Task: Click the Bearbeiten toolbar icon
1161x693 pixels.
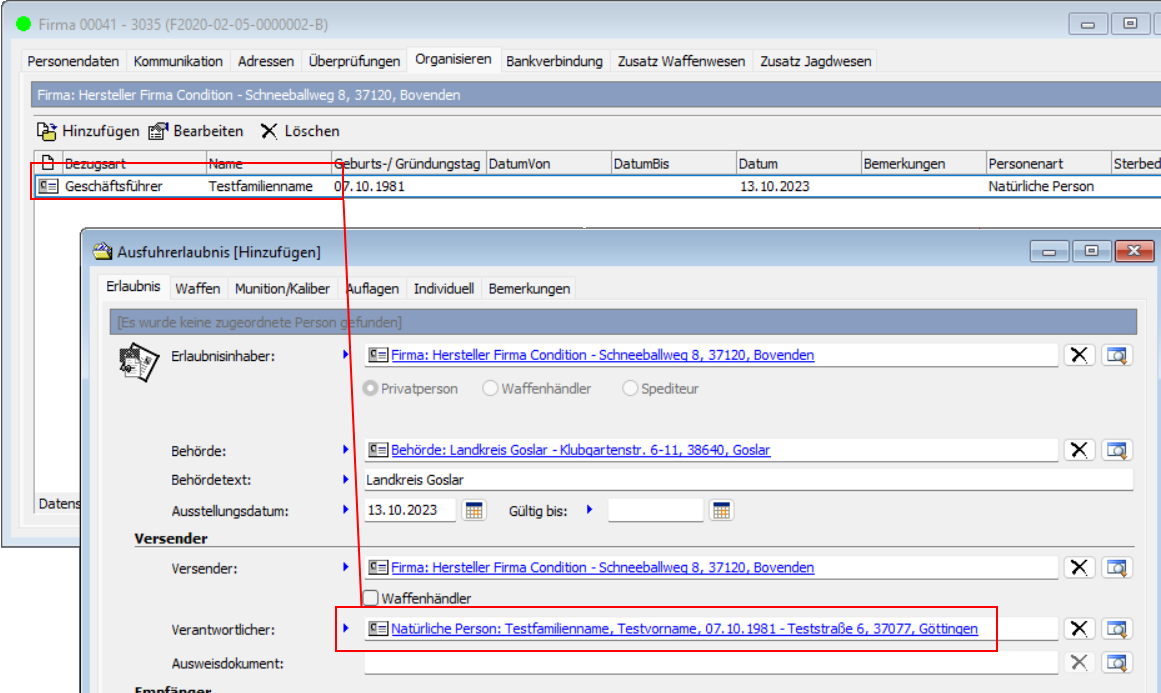Action: pos(159,131)
